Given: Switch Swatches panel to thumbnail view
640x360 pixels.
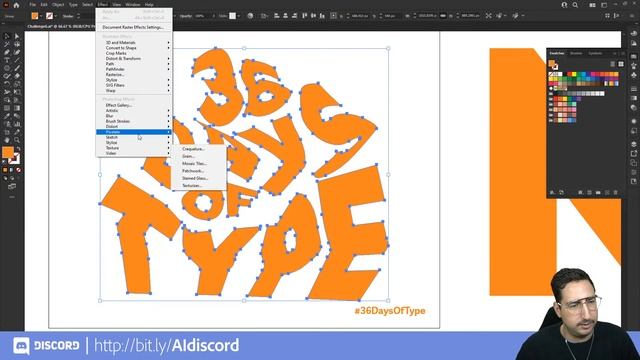Looking at the screenshot, I should tap(621, 64).
